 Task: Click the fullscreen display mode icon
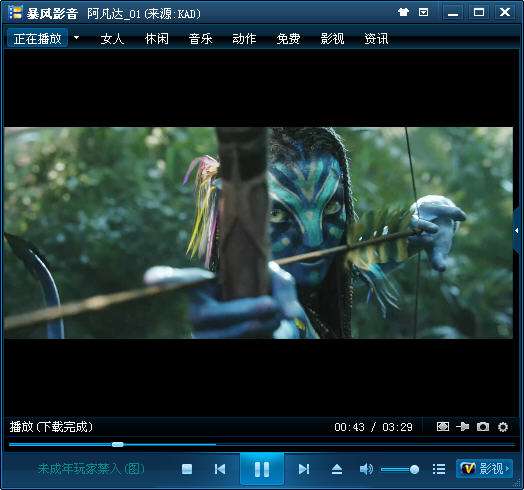click(443, 426)
